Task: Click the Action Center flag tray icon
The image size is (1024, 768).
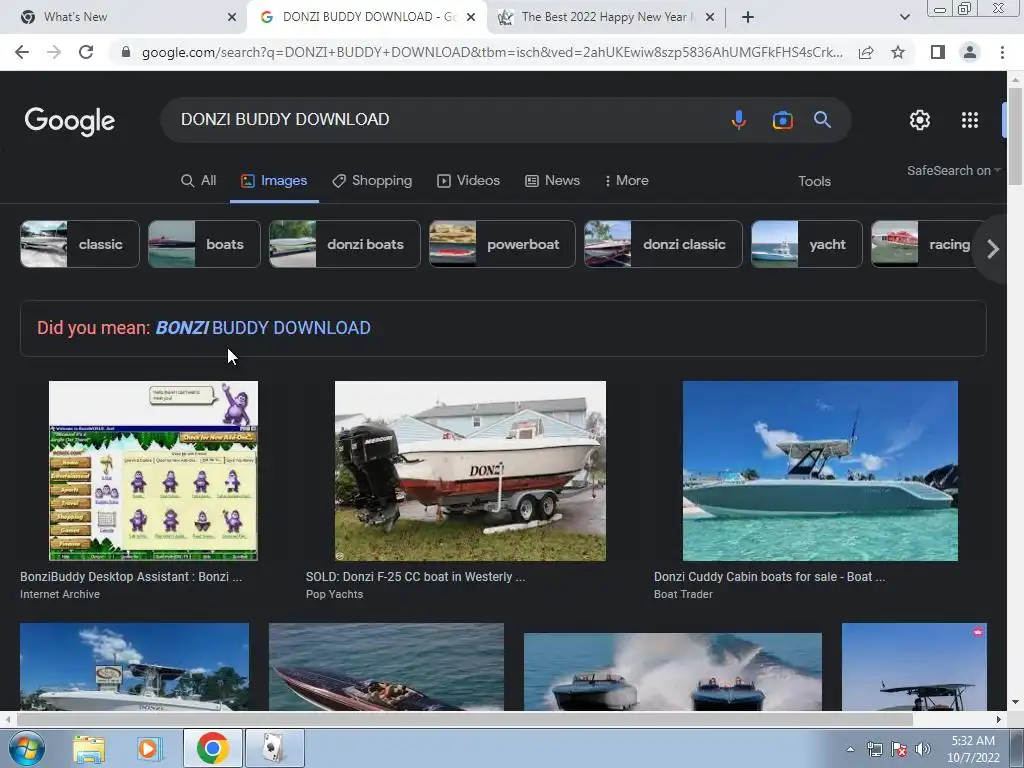Action: (899, 750)
